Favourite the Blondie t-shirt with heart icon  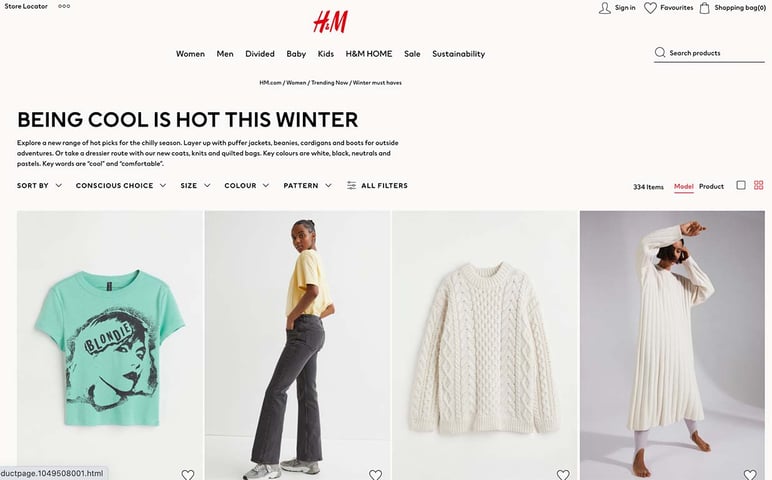pos(188,475)
